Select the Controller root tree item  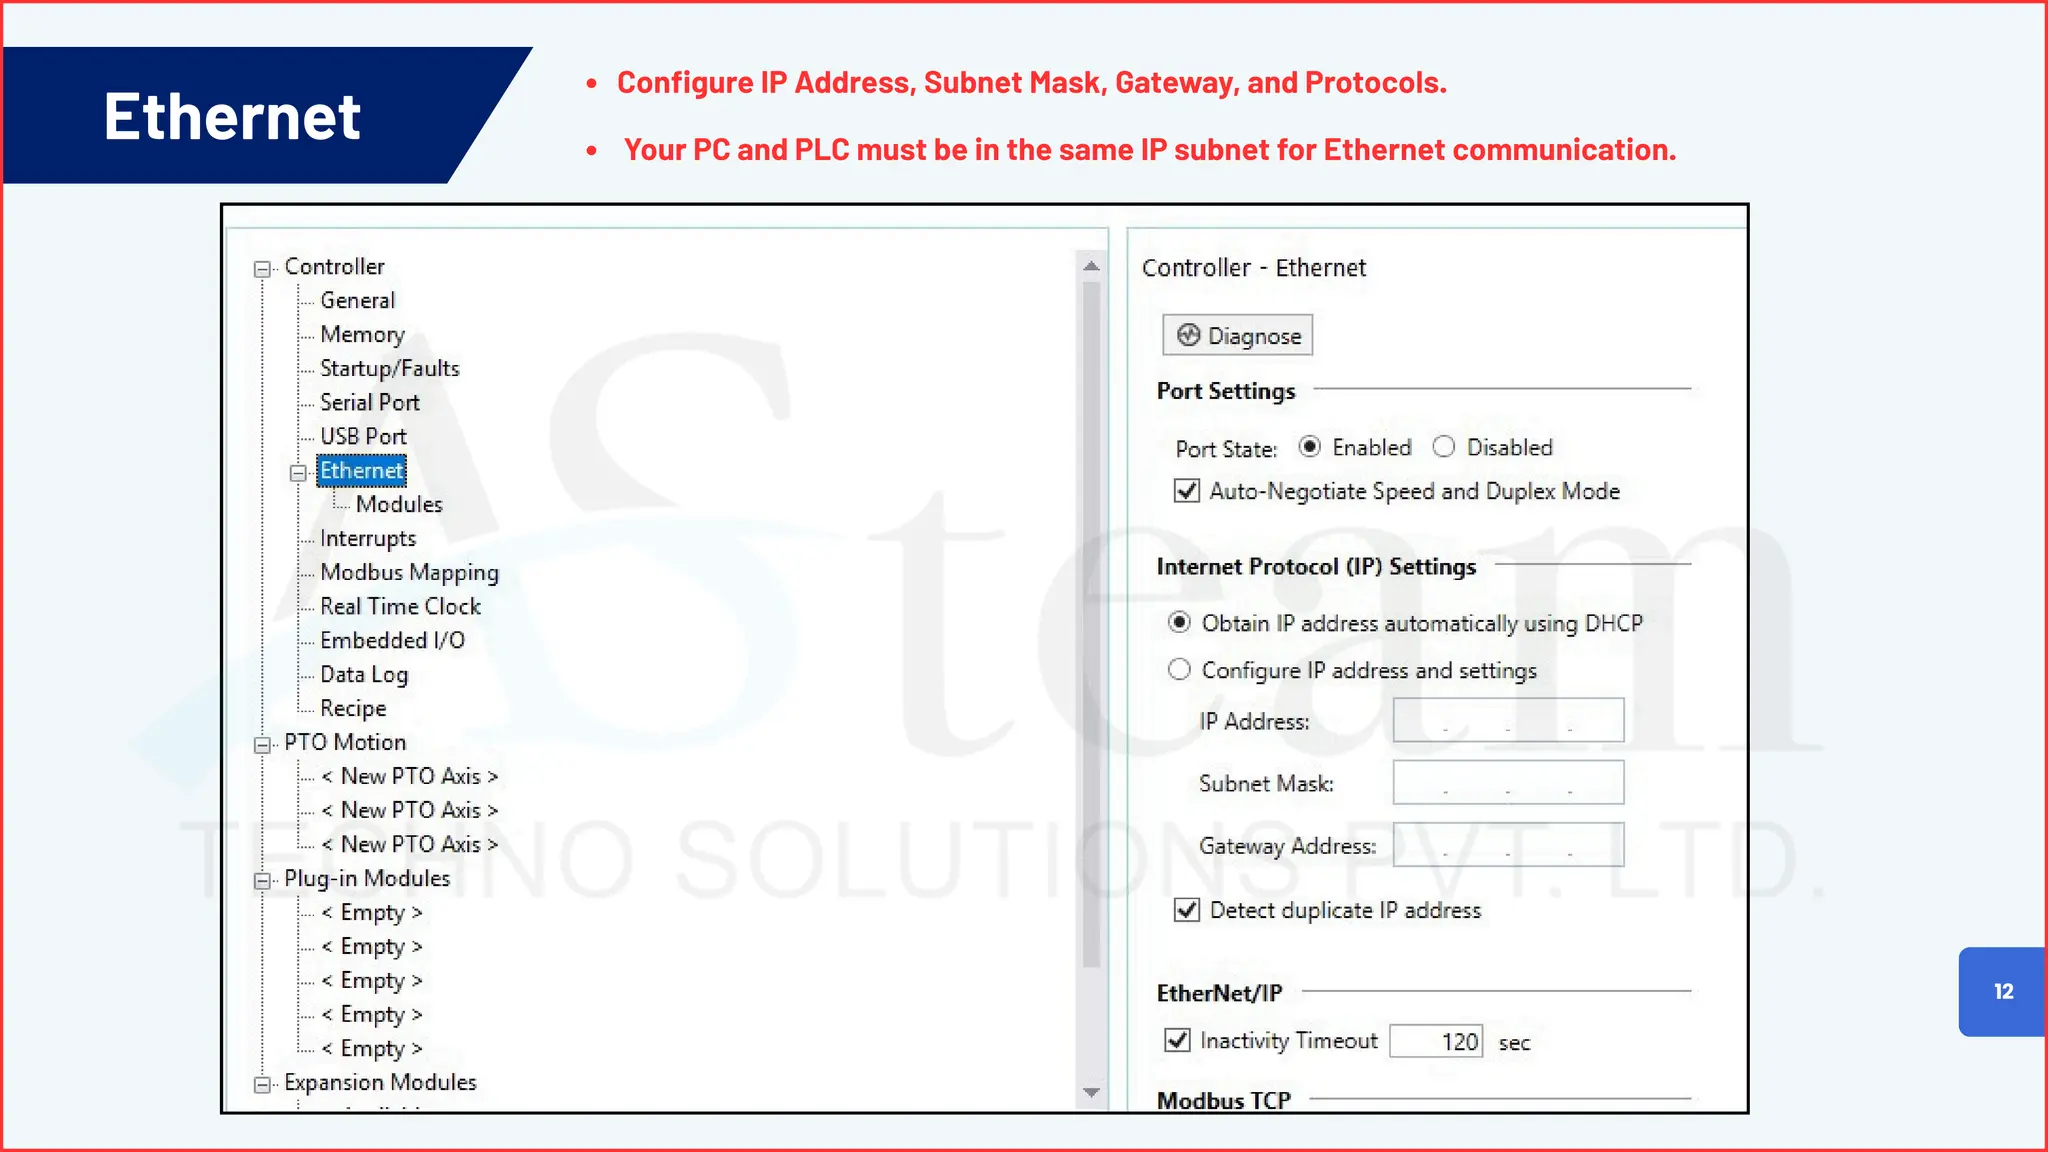click(x=334, y=266)
